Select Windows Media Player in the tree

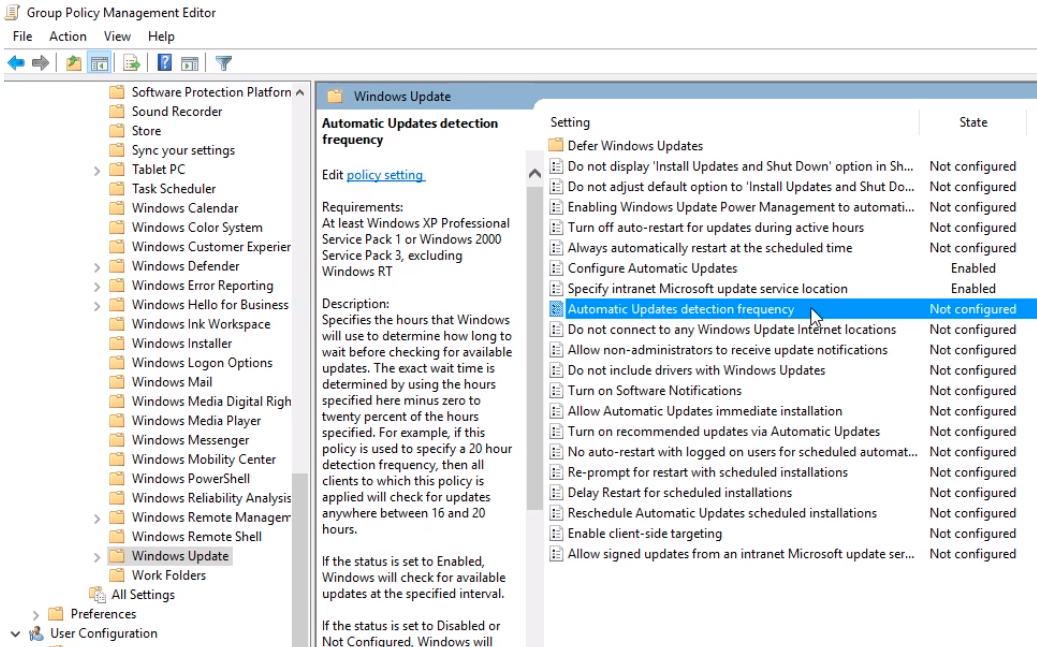pos(196,420)
